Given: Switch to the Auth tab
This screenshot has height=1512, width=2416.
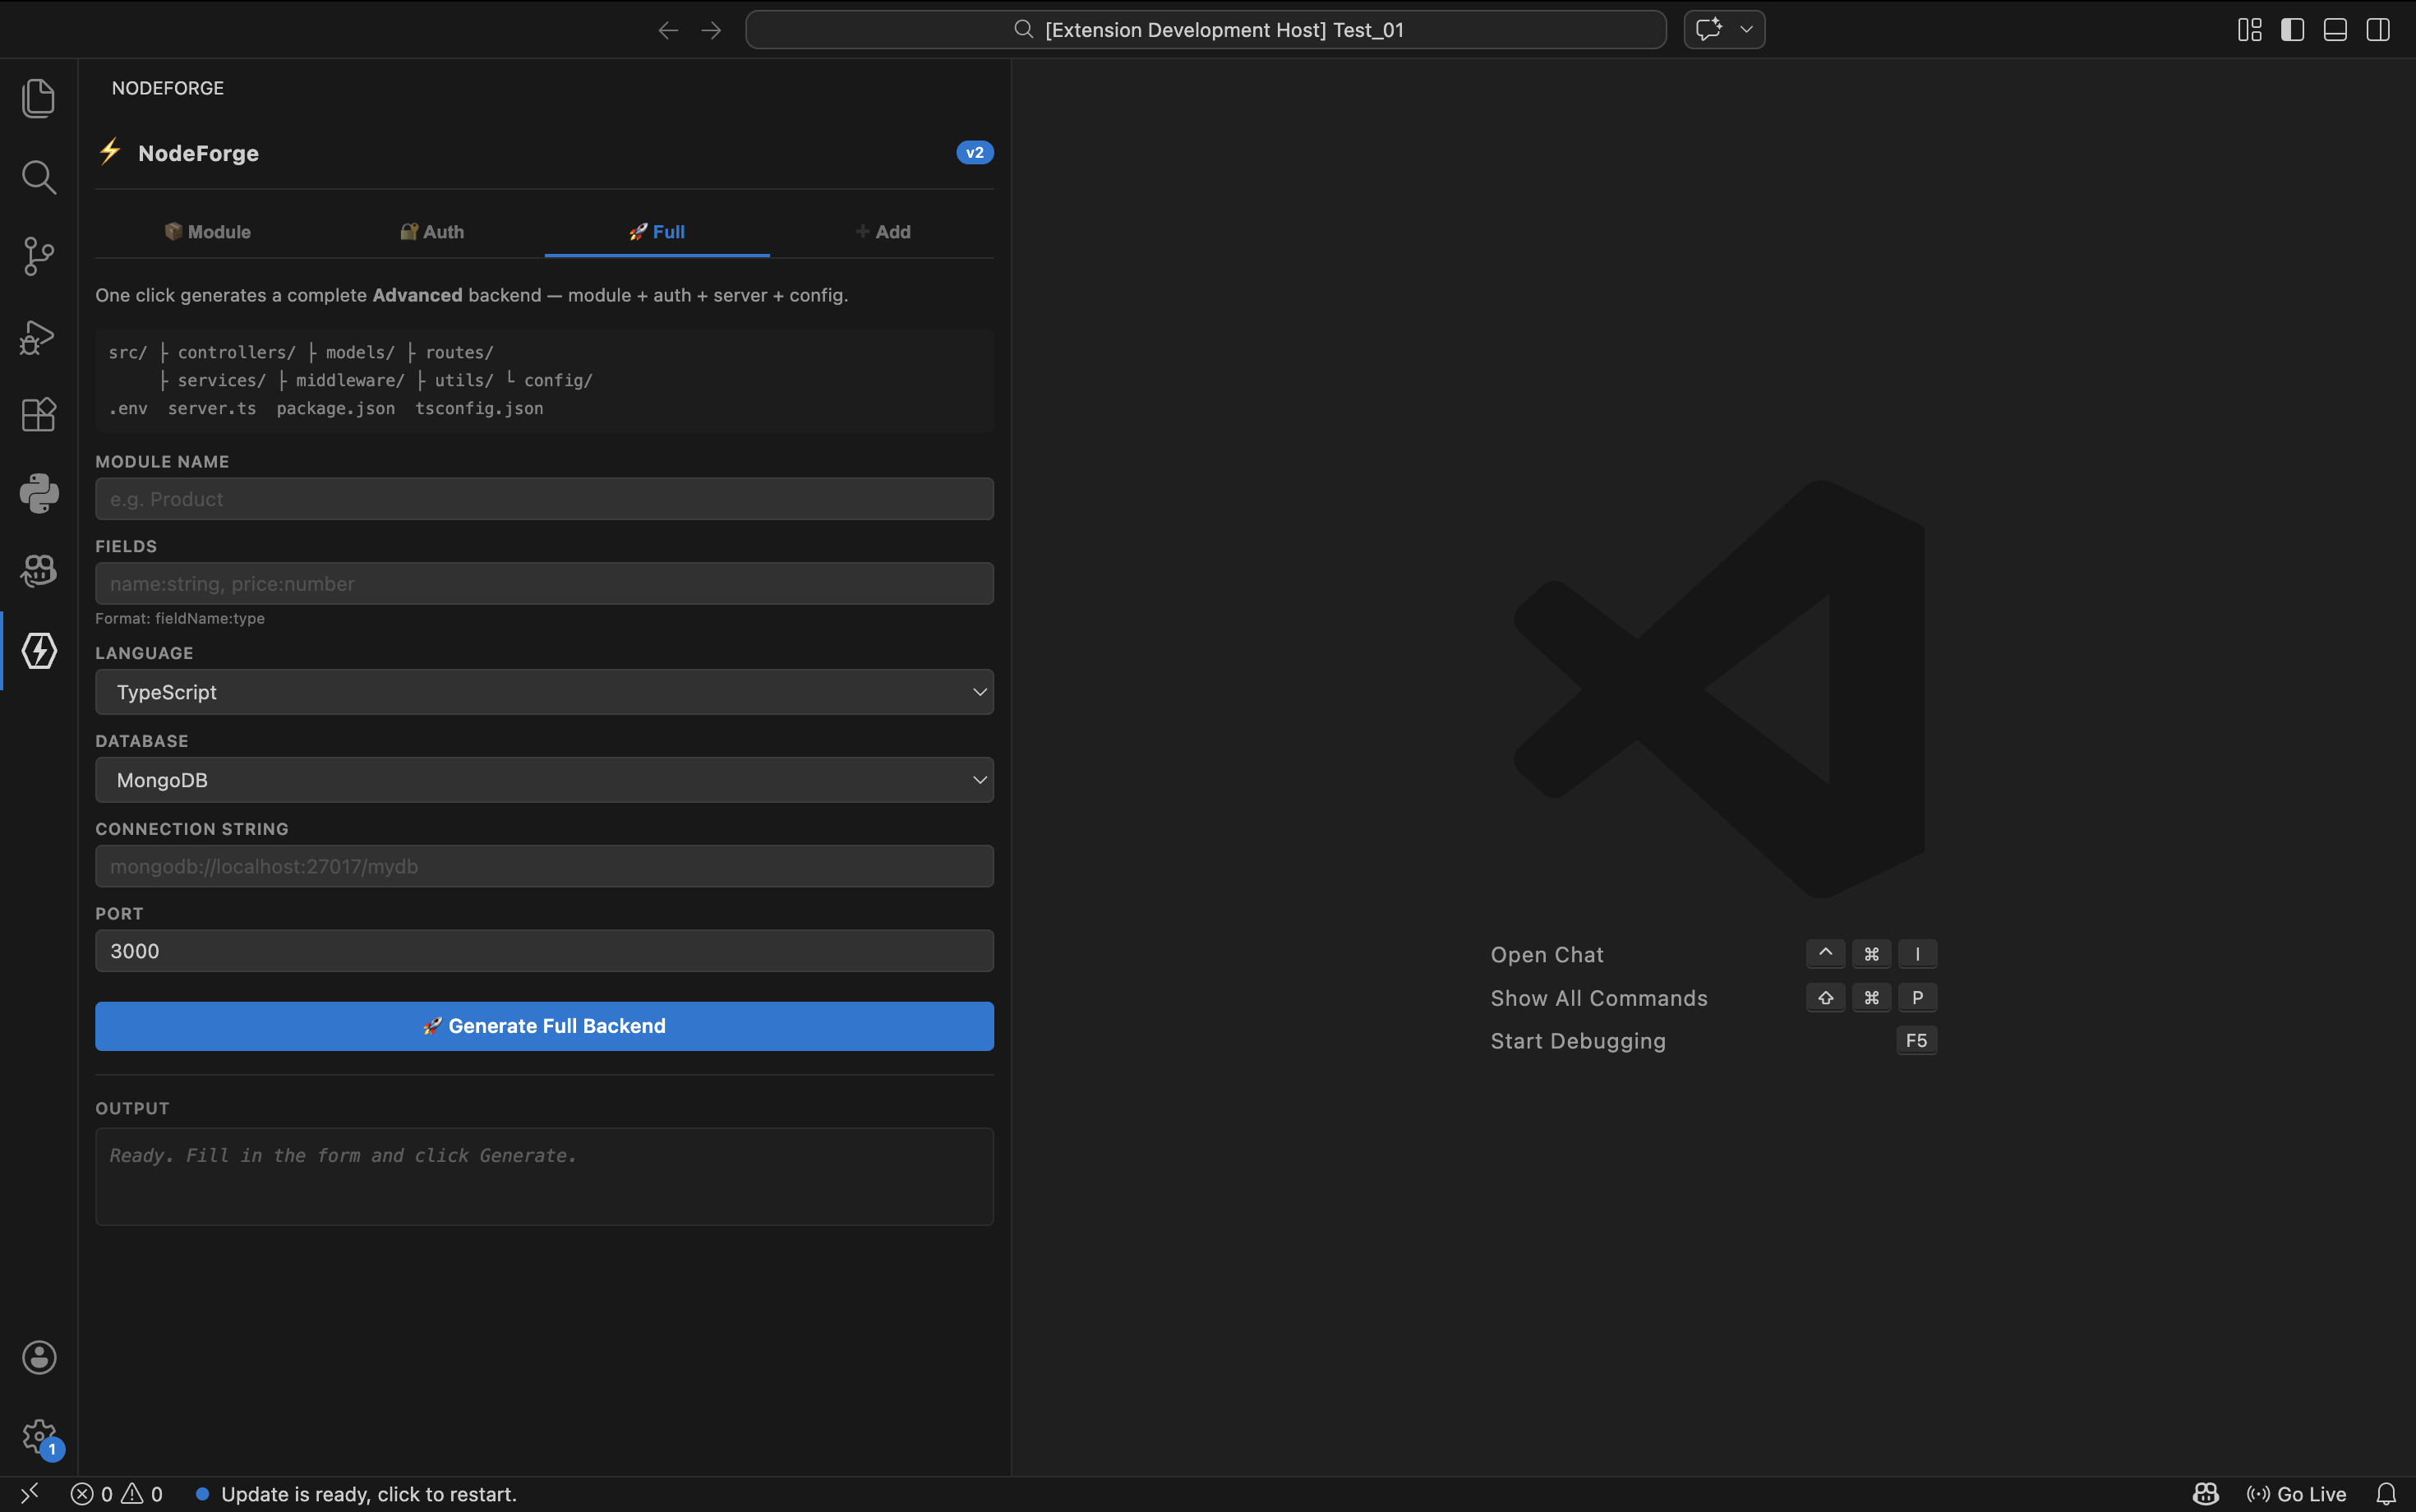Looking at the screenshot, I should coord(432,232).
